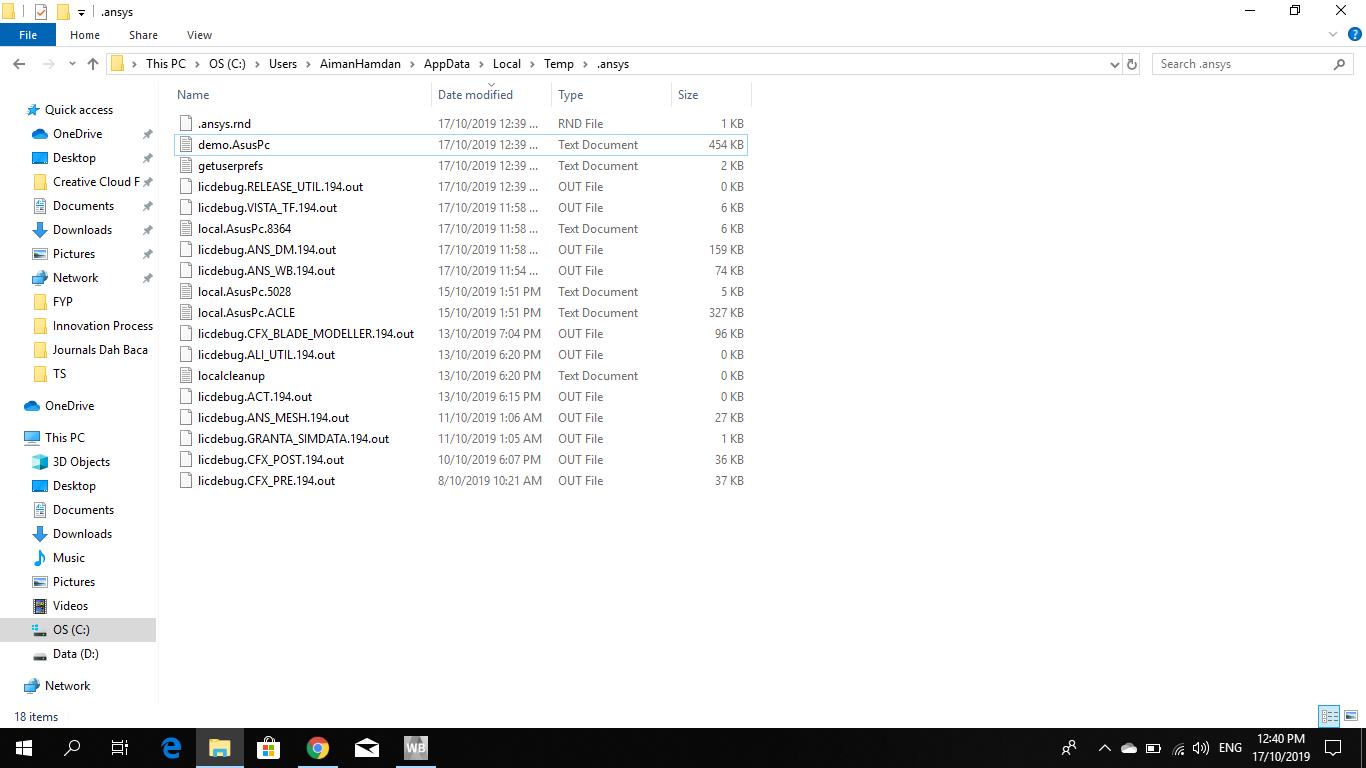Screen dimensions: 1366x768
Task: Open the FYP folder in sidebar
Action: [62, 302]
